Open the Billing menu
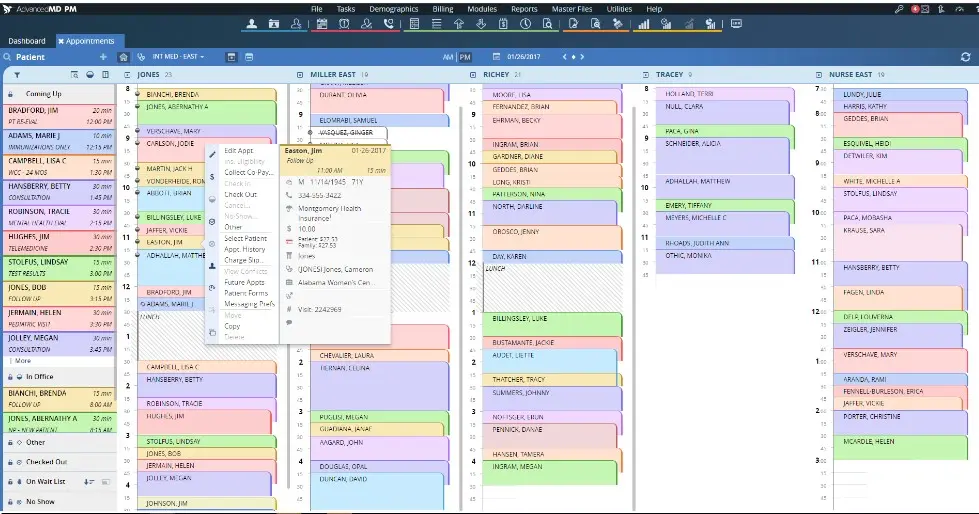Image resolution: width=979 pixels, height=514 pixels. coord(441,9)
